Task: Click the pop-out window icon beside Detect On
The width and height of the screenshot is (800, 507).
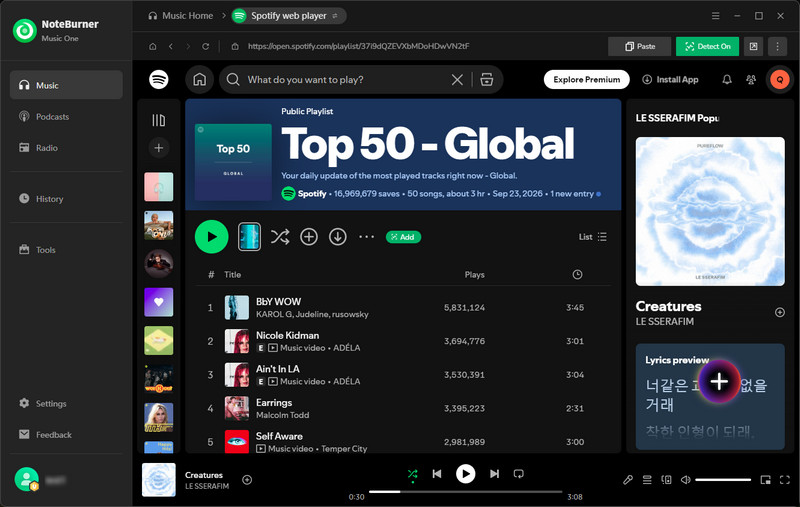Action: coord(754,46)
